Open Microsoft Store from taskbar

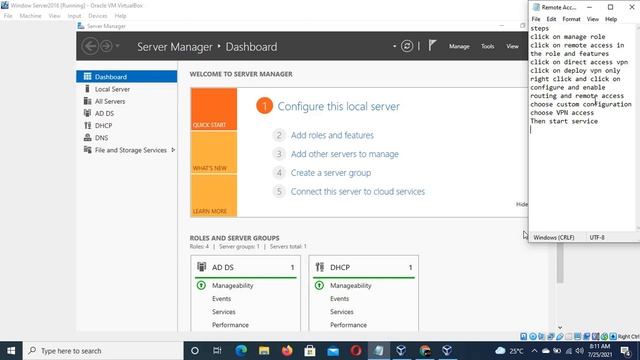click(310, 351)
